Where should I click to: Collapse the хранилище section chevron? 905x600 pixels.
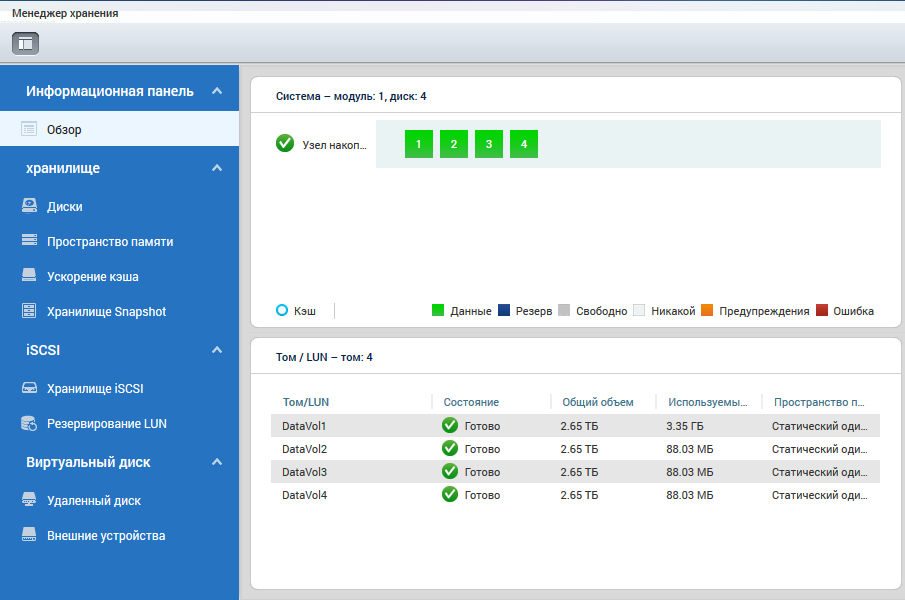coord(217,168)
